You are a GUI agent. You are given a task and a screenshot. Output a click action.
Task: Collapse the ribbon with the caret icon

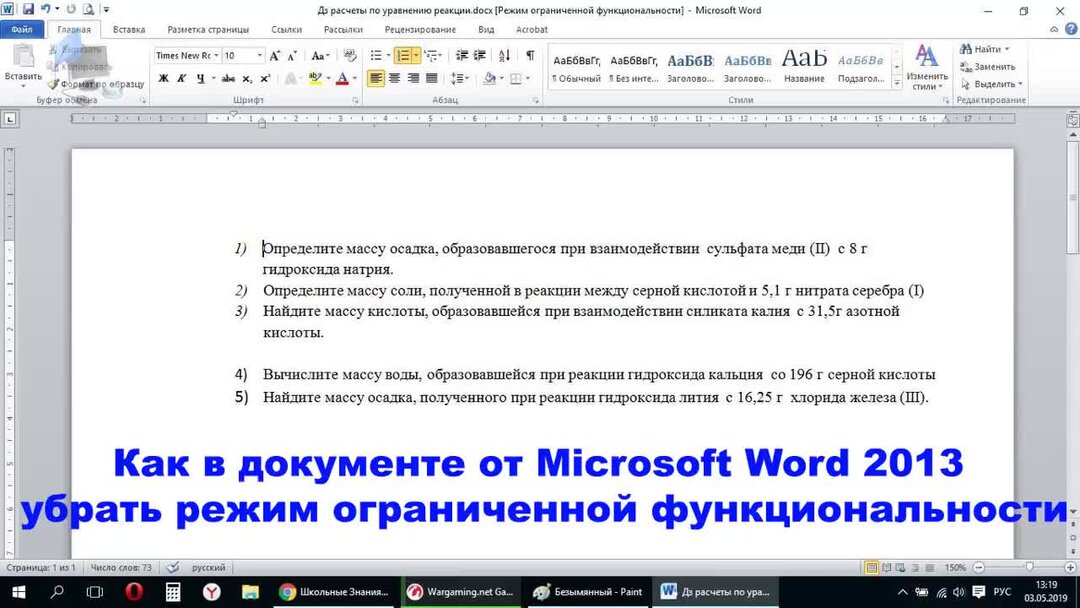1054,30
